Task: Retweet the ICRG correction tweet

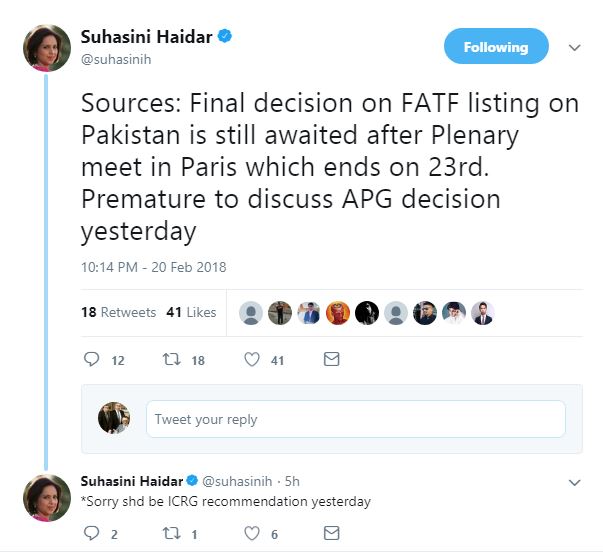Action: click(171, 534)
